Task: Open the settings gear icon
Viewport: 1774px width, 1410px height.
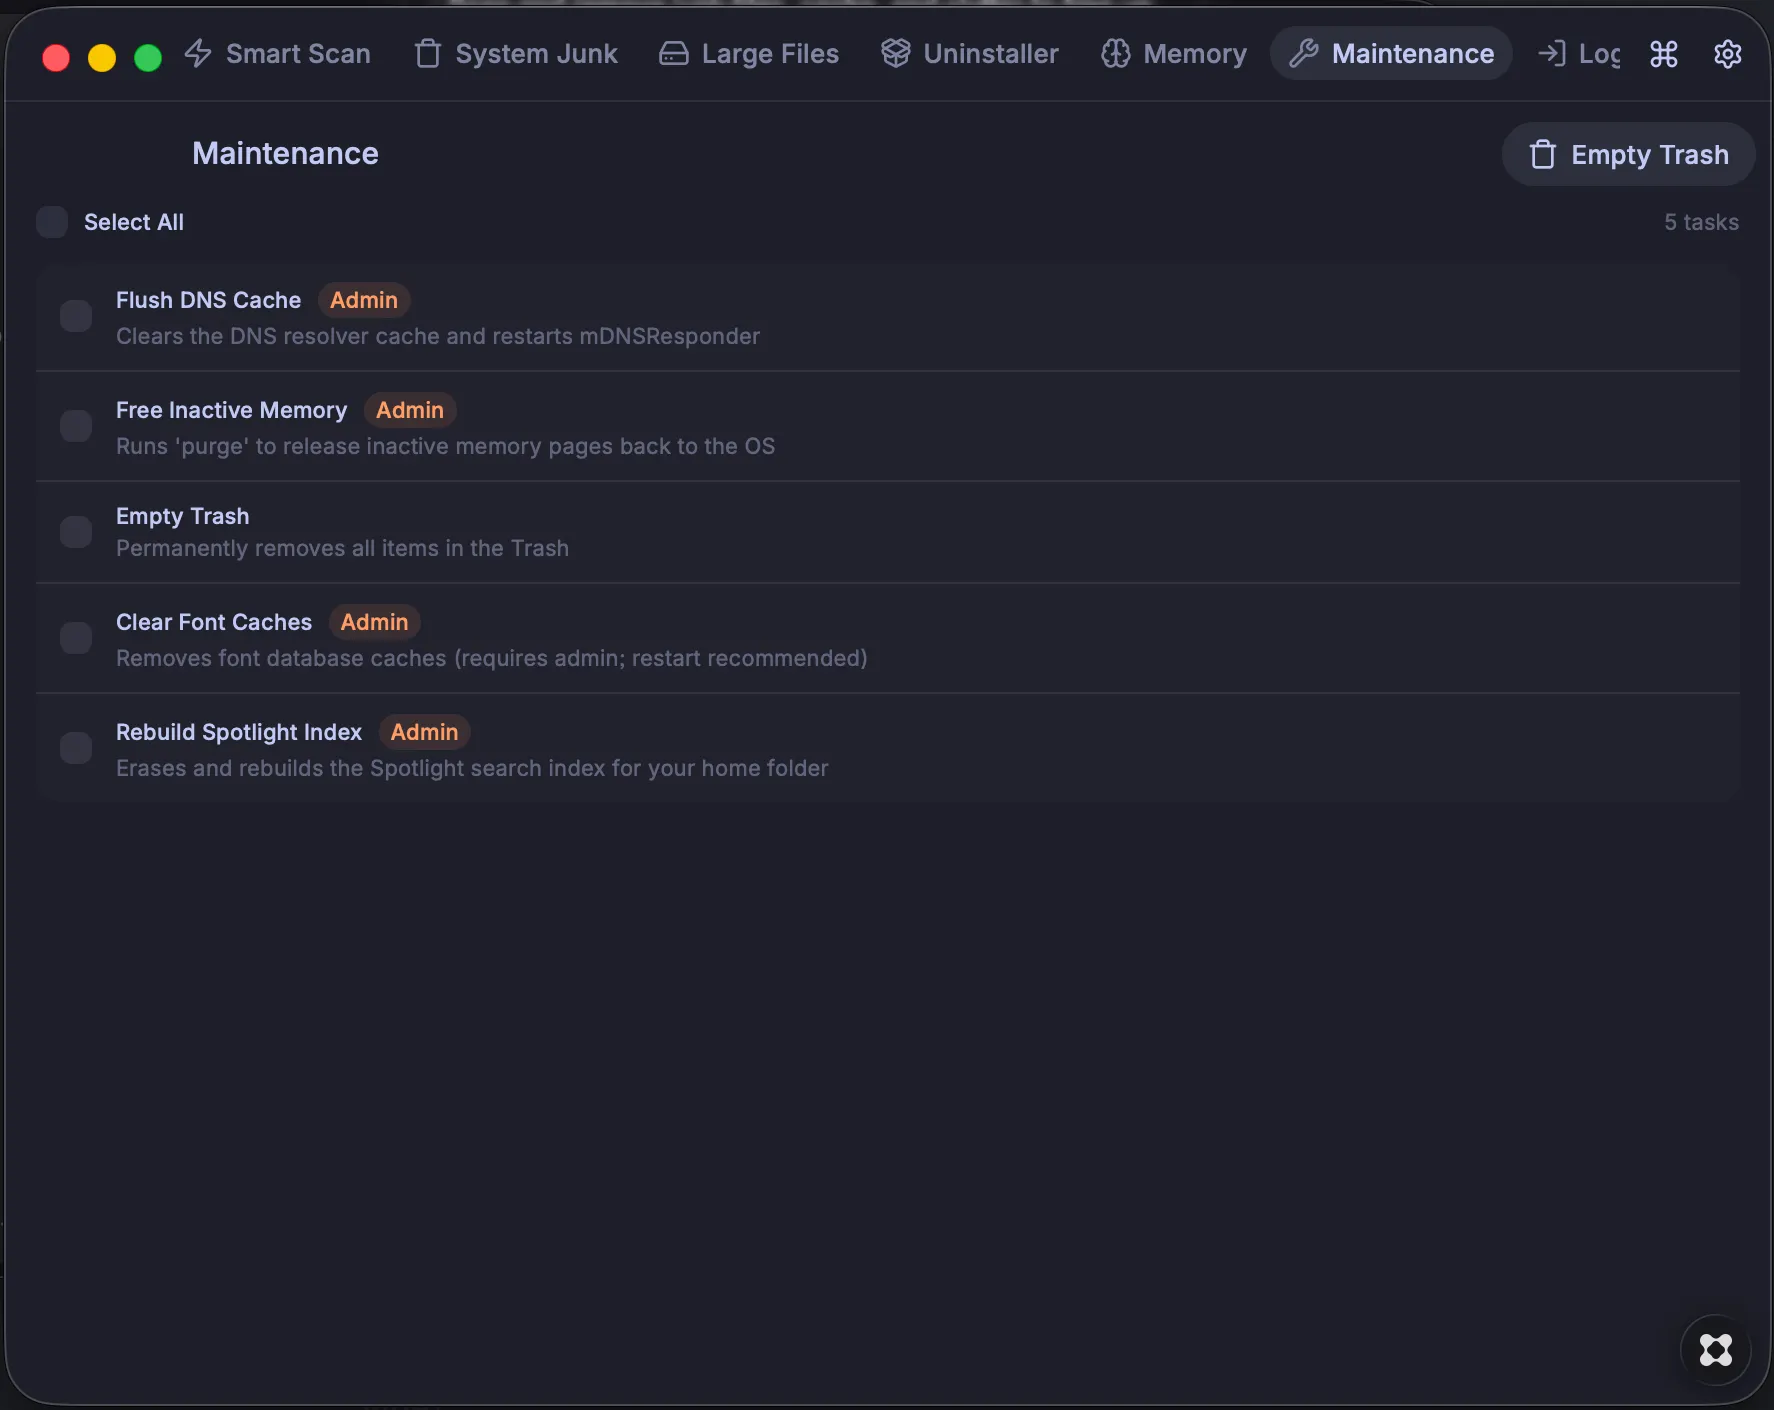Action: click(1727, 54)
